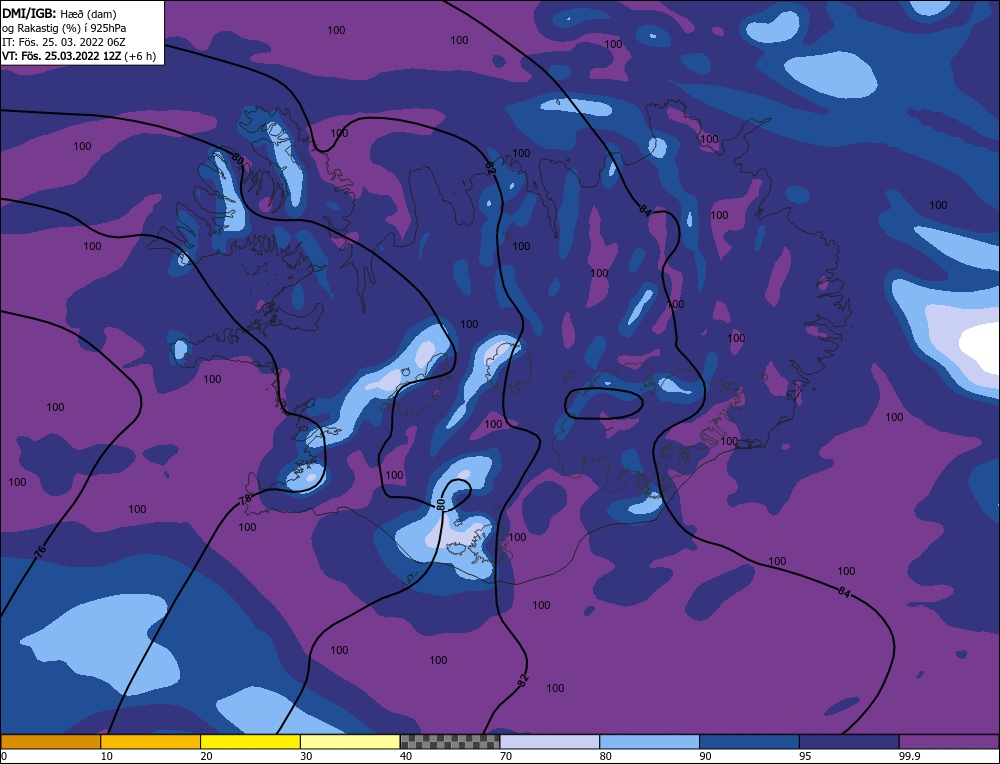Click the "78" height contour label
This screenshot has height=764, width=1000.
click(x=246, y=500)
